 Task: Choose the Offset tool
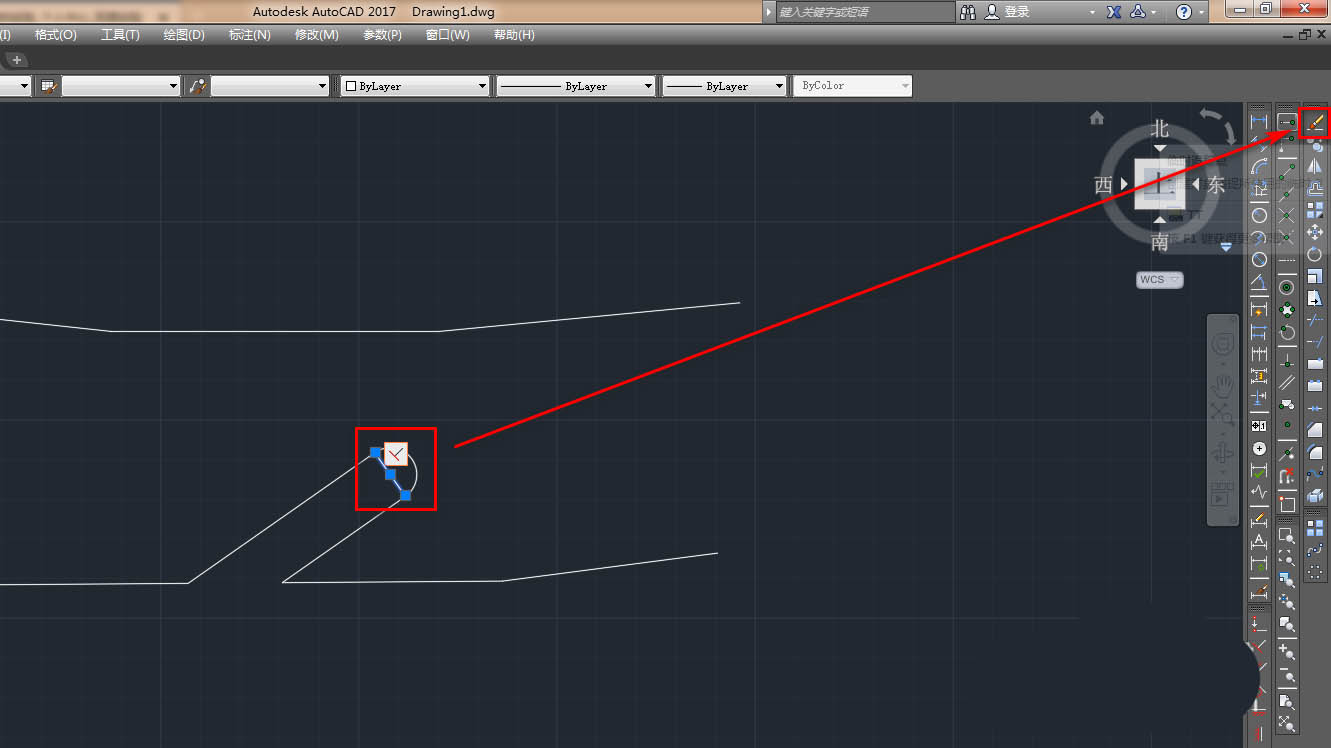coord(1315,188)
